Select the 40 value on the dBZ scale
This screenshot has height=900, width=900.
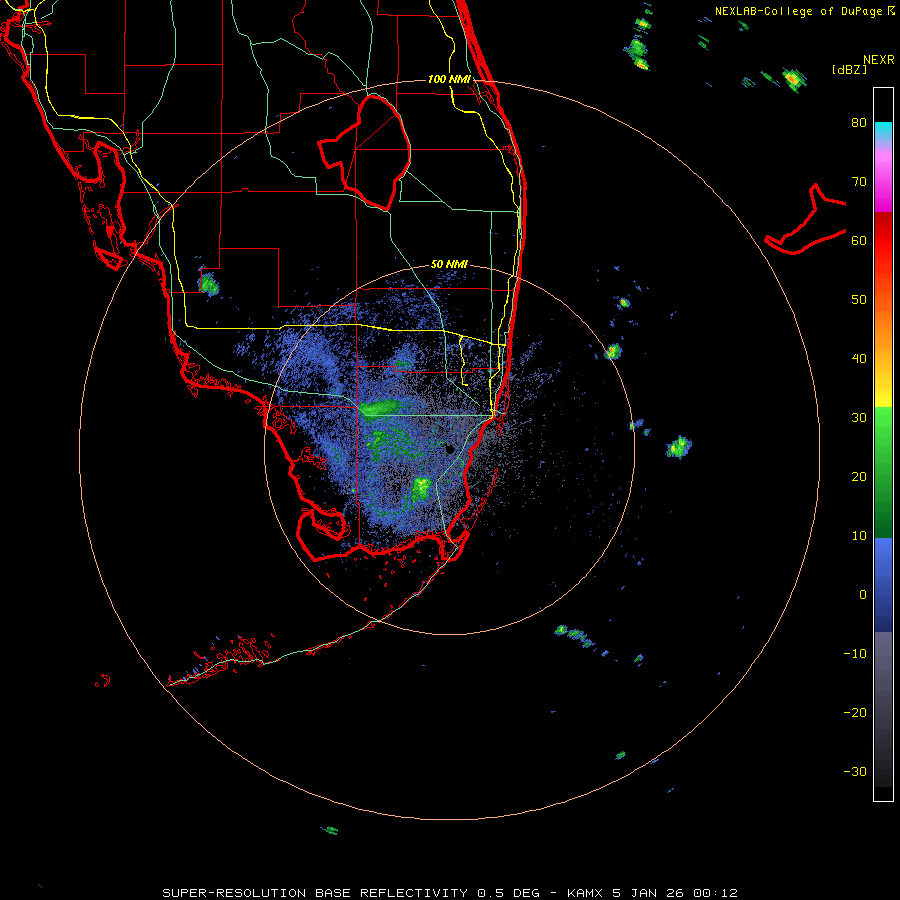pyautogui.click(x=859, y=359)
